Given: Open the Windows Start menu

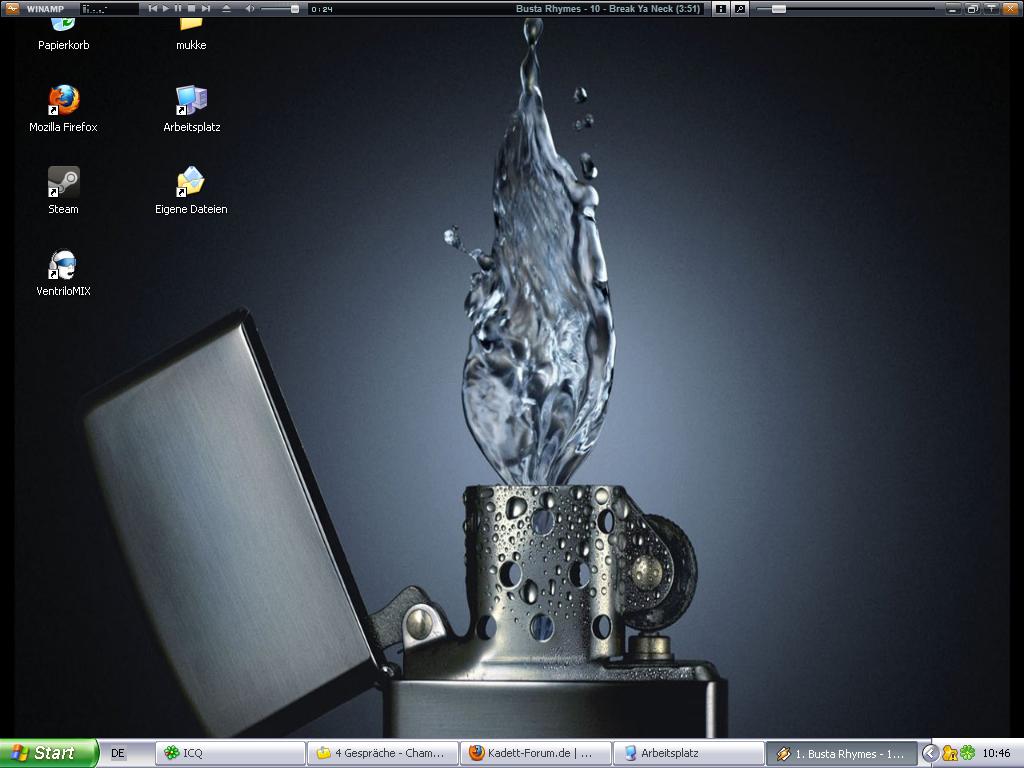Looking at the screenshot, I should click(x=48, y=753).
